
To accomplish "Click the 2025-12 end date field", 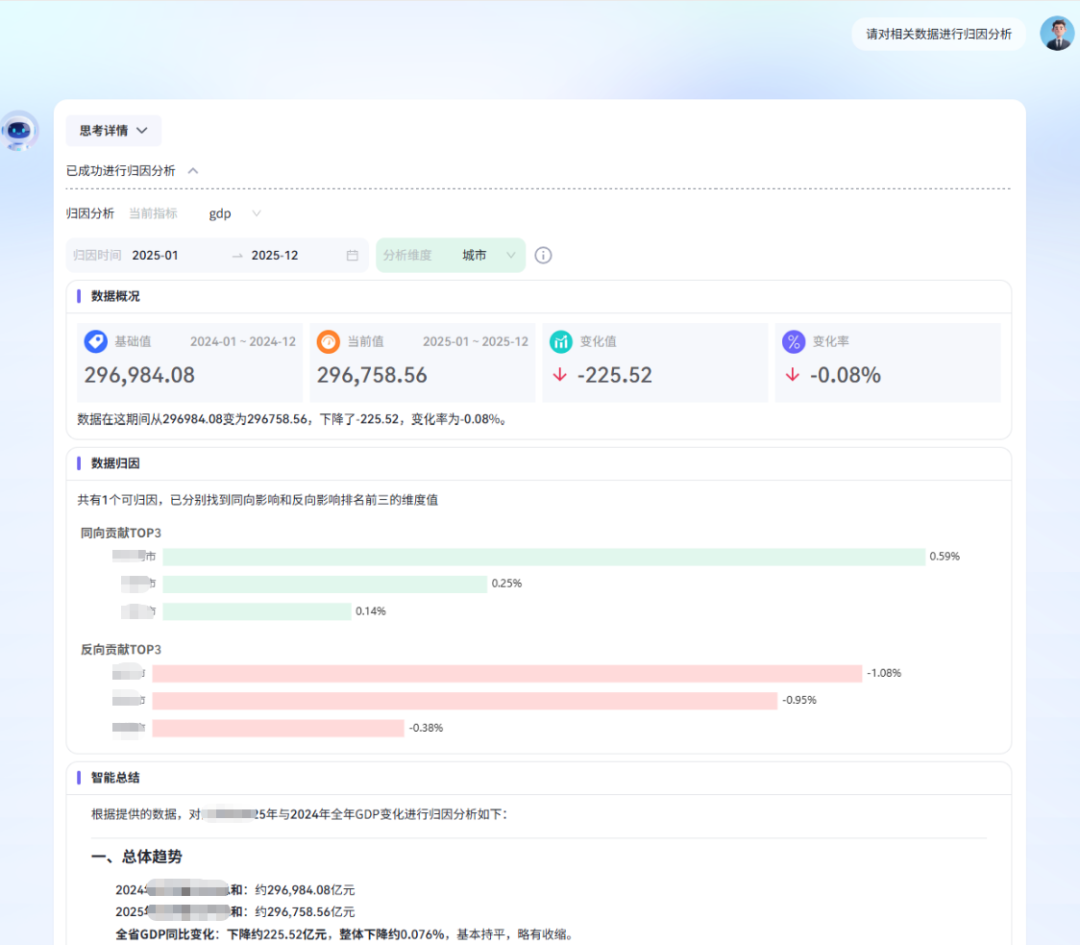I will tap(275, 256).
